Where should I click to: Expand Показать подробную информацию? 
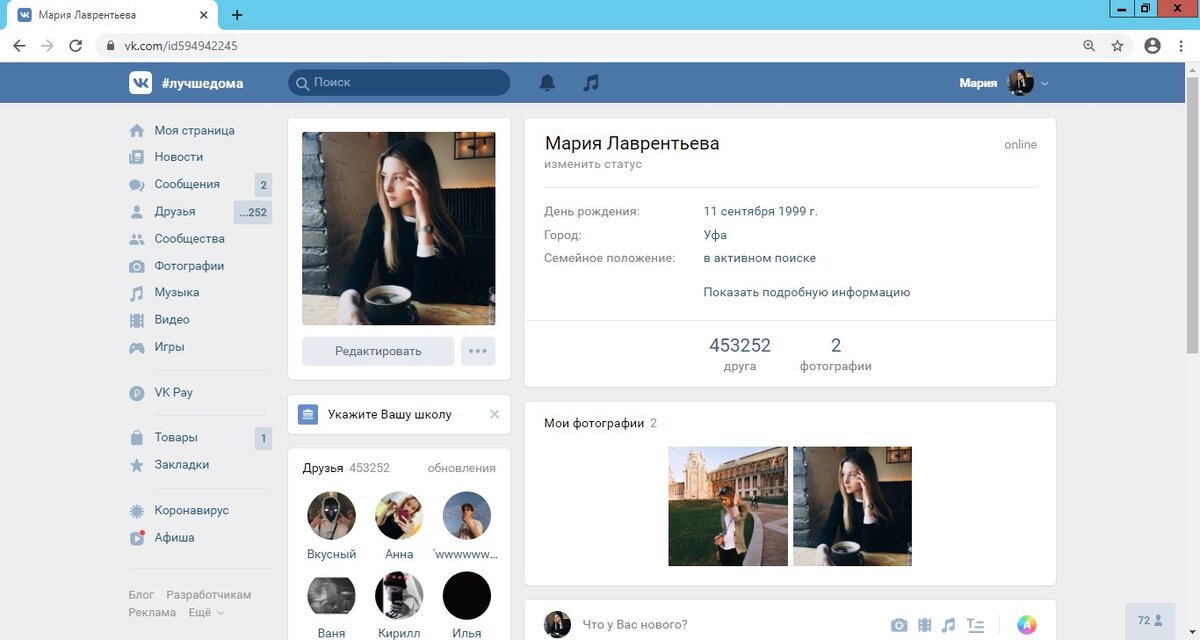pos(807,292)
